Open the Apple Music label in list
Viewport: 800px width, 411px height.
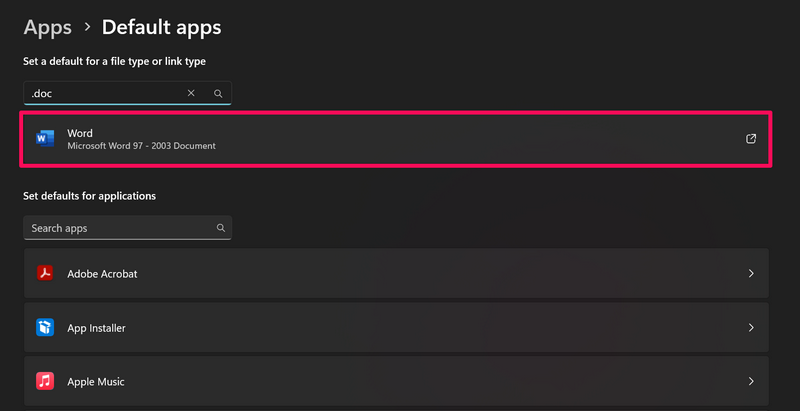(96, 381)
